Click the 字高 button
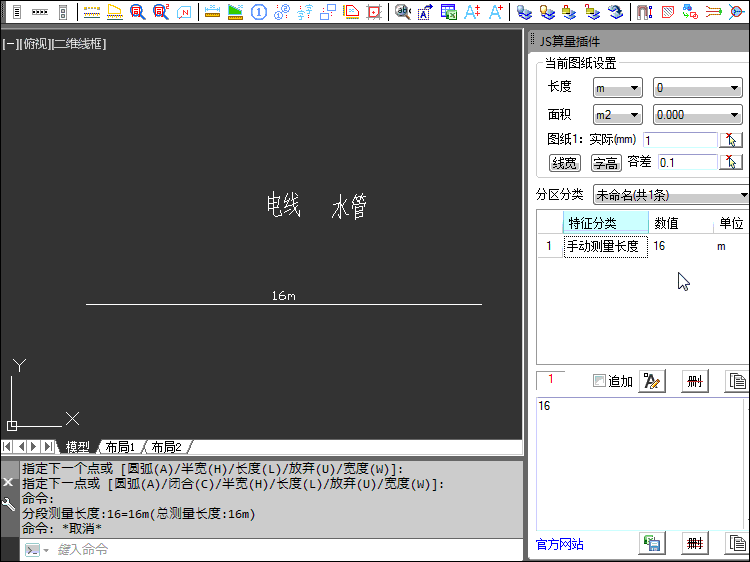750x562 pixels. click(x=605, y=163)
